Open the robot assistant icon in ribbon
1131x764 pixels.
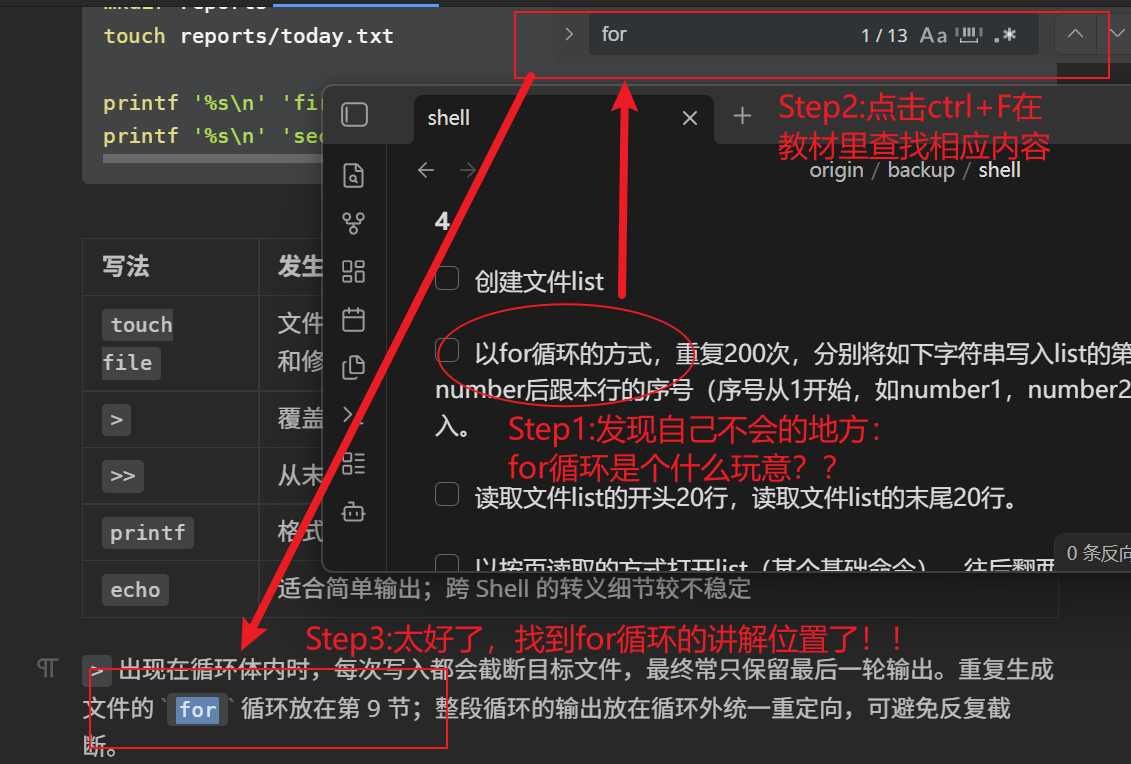click(353, 512)
